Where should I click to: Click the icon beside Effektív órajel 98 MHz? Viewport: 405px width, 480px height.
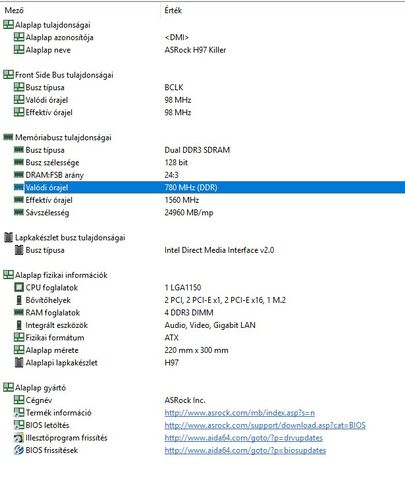click(19, 112)
